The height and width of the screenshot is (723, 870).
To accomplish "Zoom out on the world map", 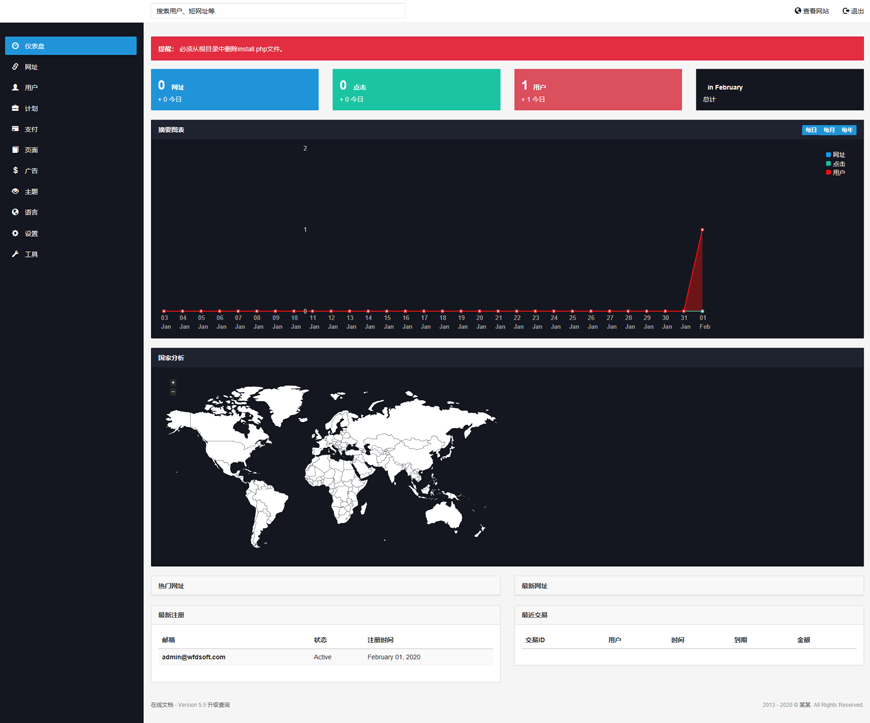I will (x=173, y=392).
